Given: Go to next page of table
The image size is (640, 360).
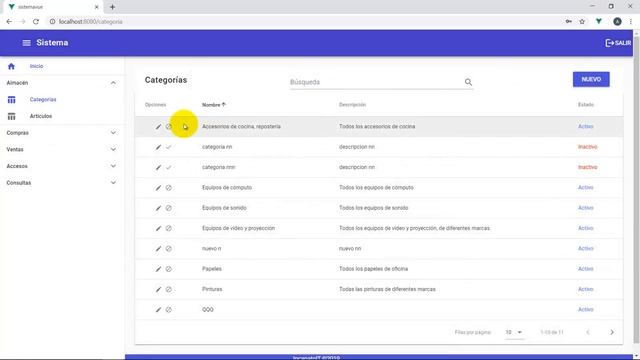Looking at the screenshot, I should coord(612,332).
